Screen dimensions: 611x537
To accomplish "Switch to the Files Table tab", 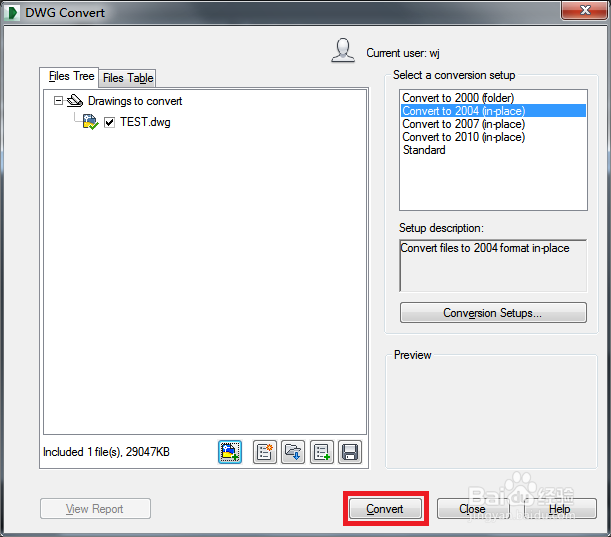I will click(x=128, y=78).
